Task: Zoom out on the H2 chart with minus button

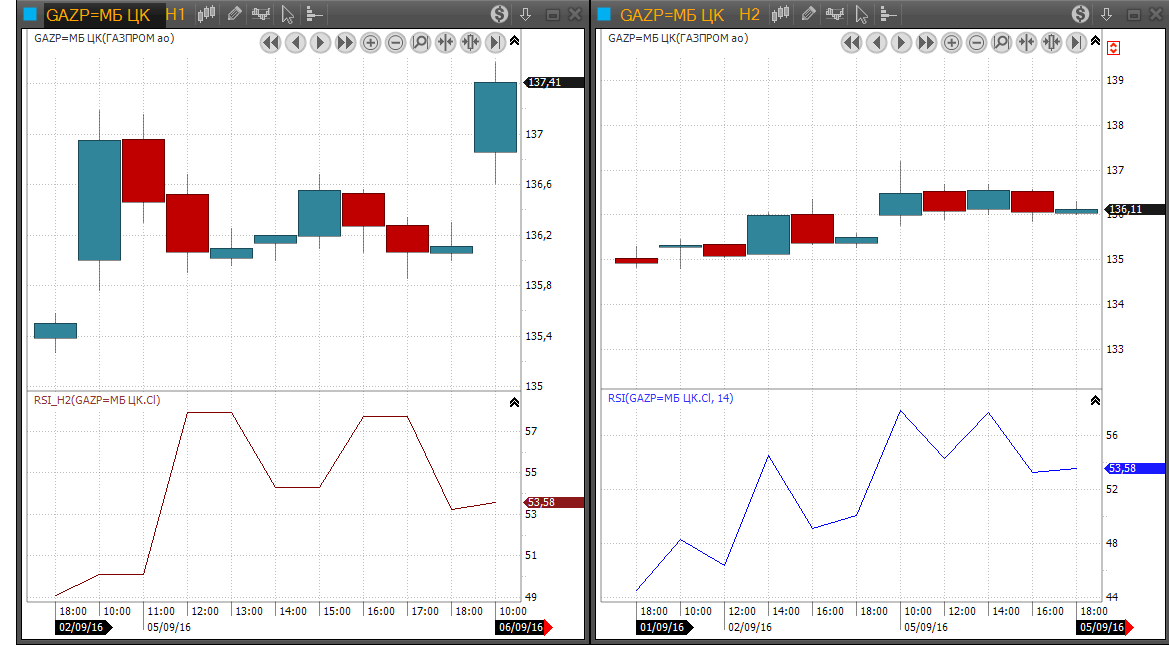Action: [976, 42]
